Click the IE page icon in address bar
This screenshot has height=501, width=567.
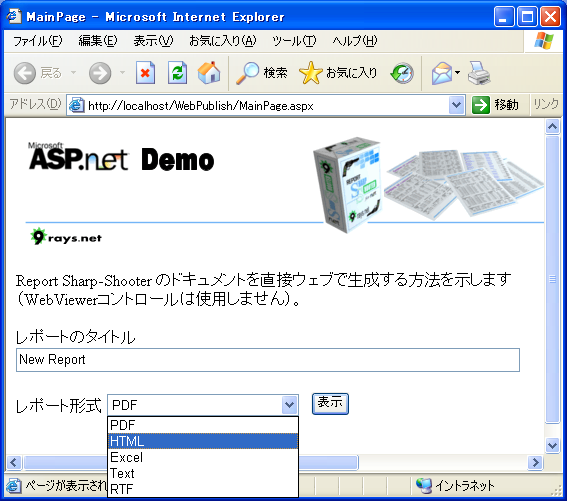click(77, 105)
